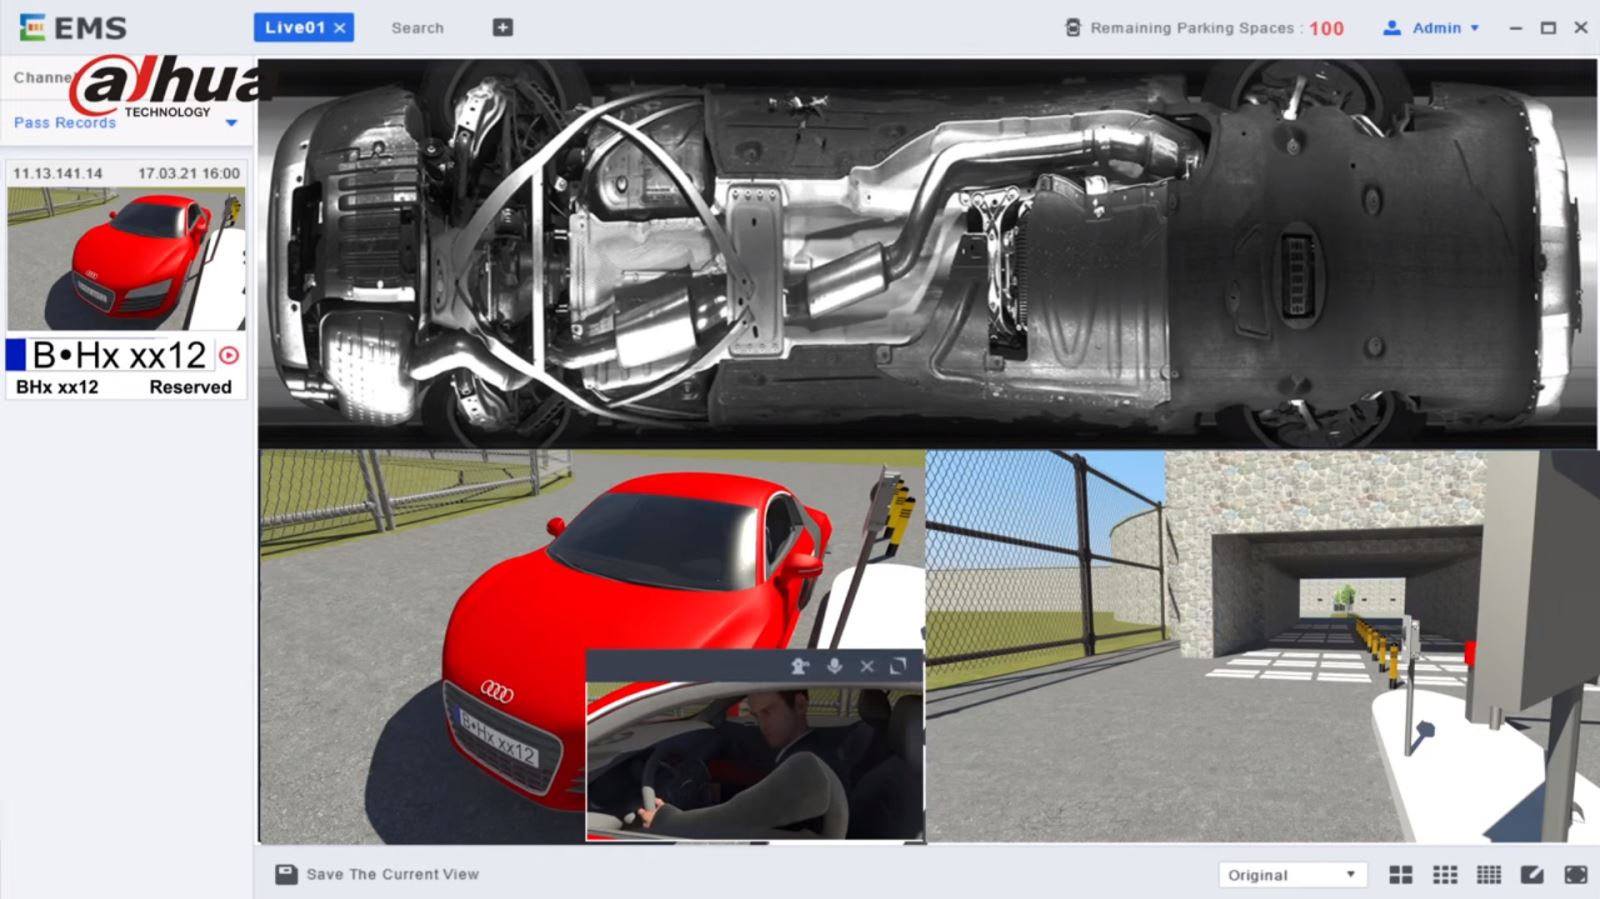Expand the driver camera popup window

coord(898,666)
